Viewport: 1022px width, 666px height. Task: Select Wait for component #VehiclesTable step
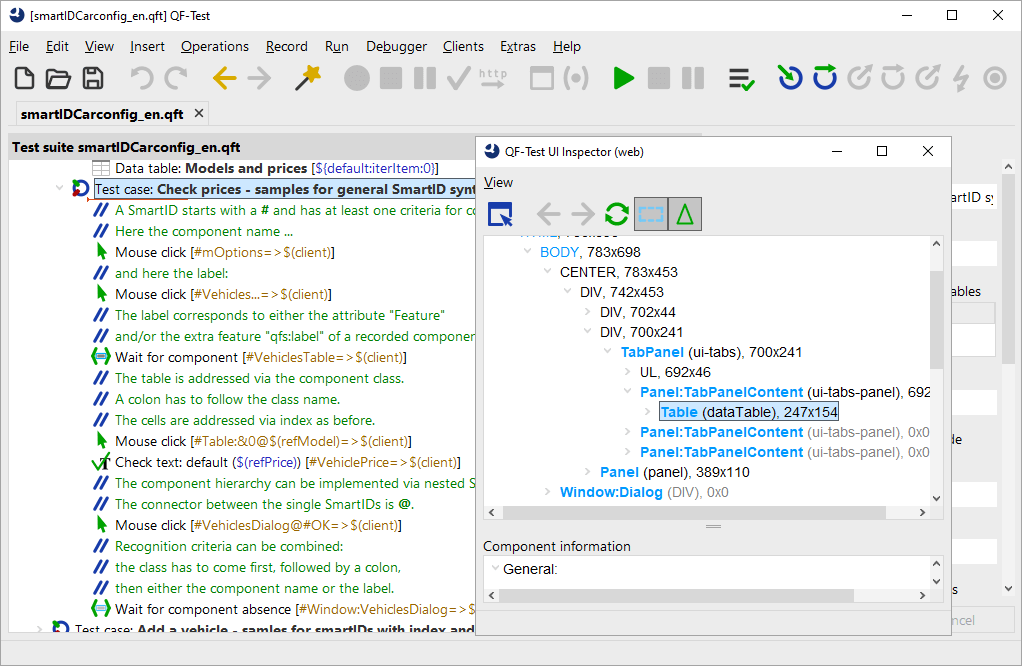[260, 357]
